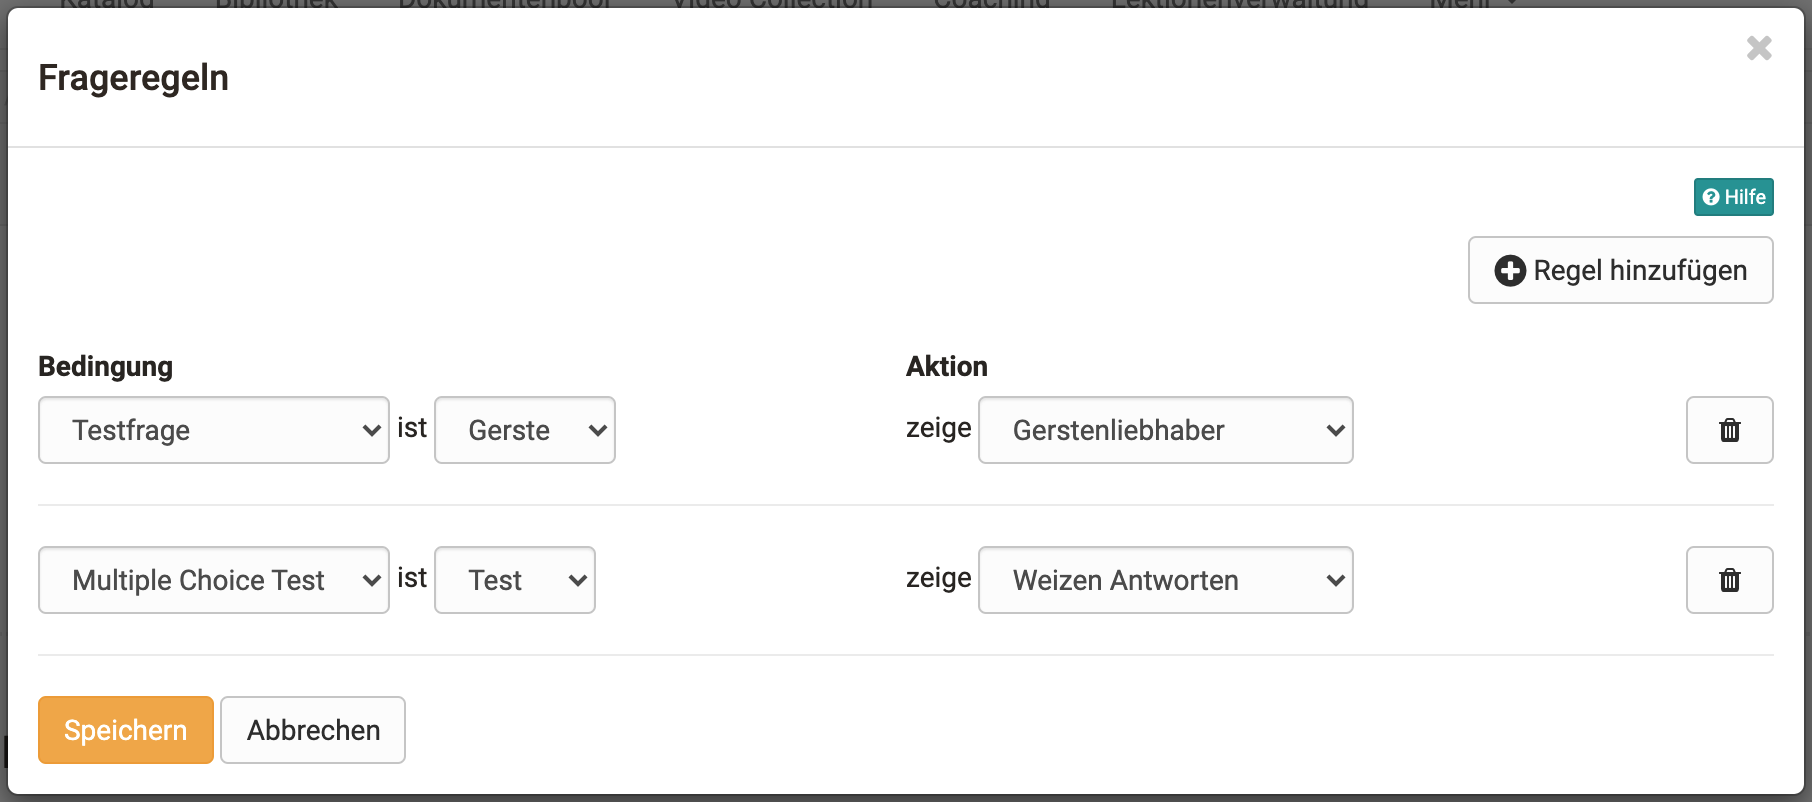
Task: Open the Gerstenliebhaber action dropdown
Action: click(x=1165, y=430)
